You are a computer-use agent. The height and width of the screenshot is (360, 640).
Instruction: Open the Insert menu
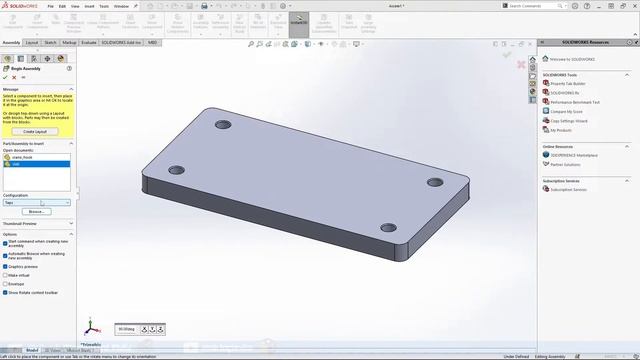tap(89, 6)
